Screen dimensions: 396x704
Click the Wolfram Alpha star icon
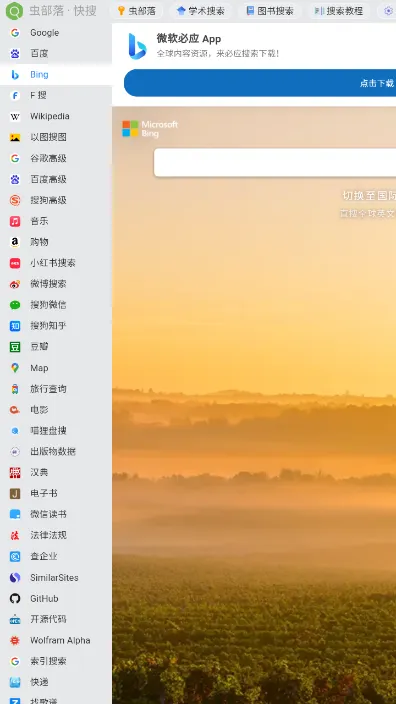pyautogui.click(x=15, y=641)
